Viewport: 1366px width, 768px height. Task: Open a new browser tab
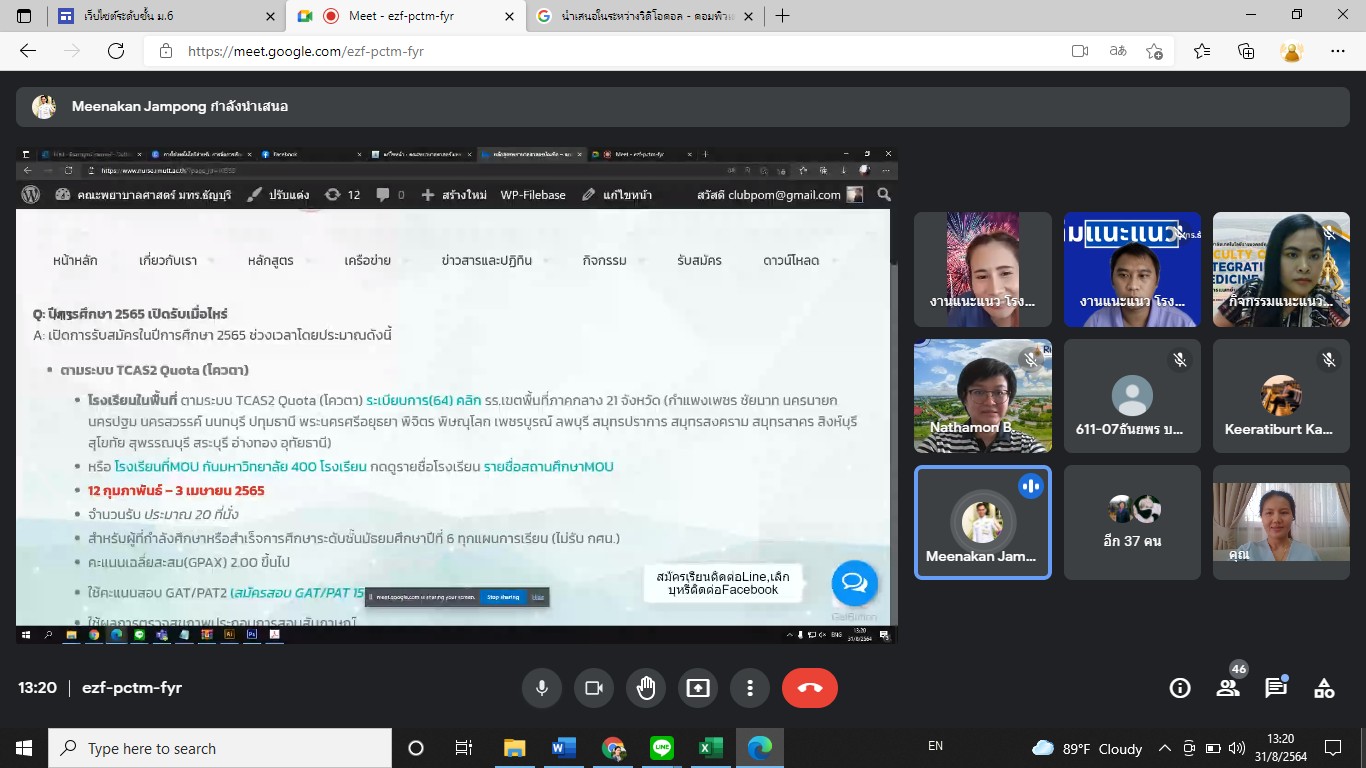[x=783, y=16]
